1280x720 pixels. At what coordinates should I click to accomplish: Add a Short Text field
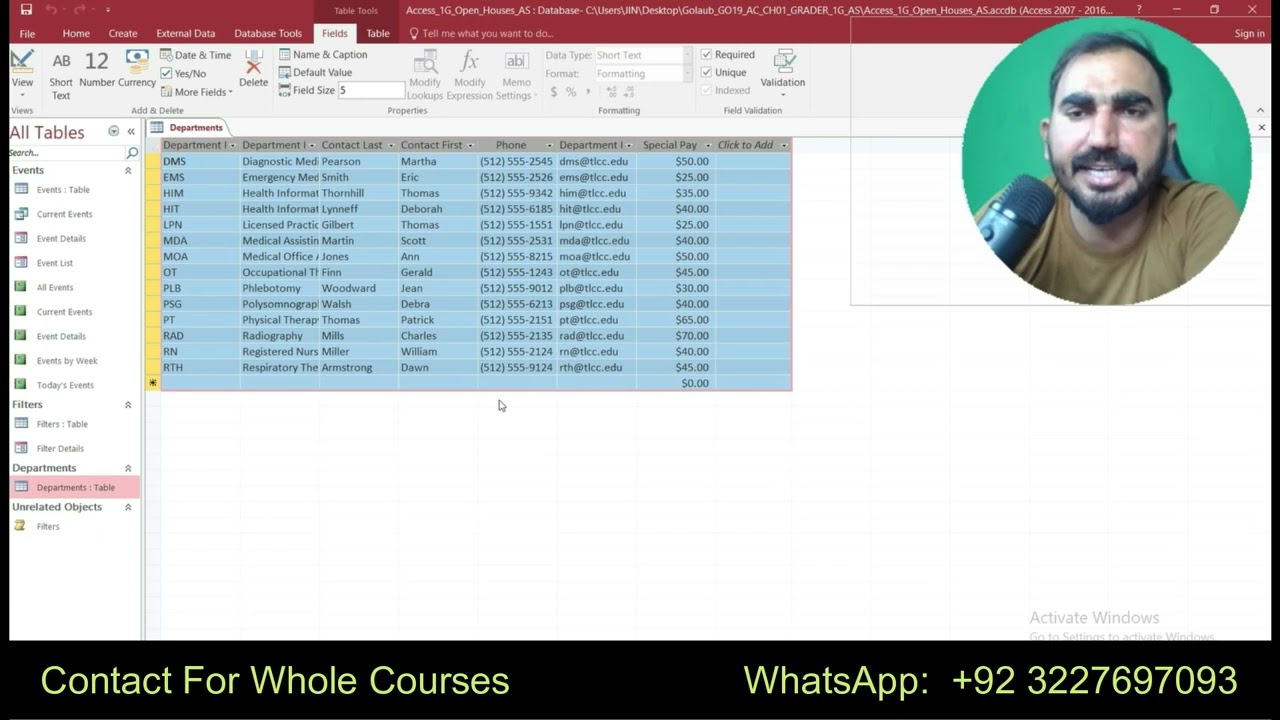[61, 74]
